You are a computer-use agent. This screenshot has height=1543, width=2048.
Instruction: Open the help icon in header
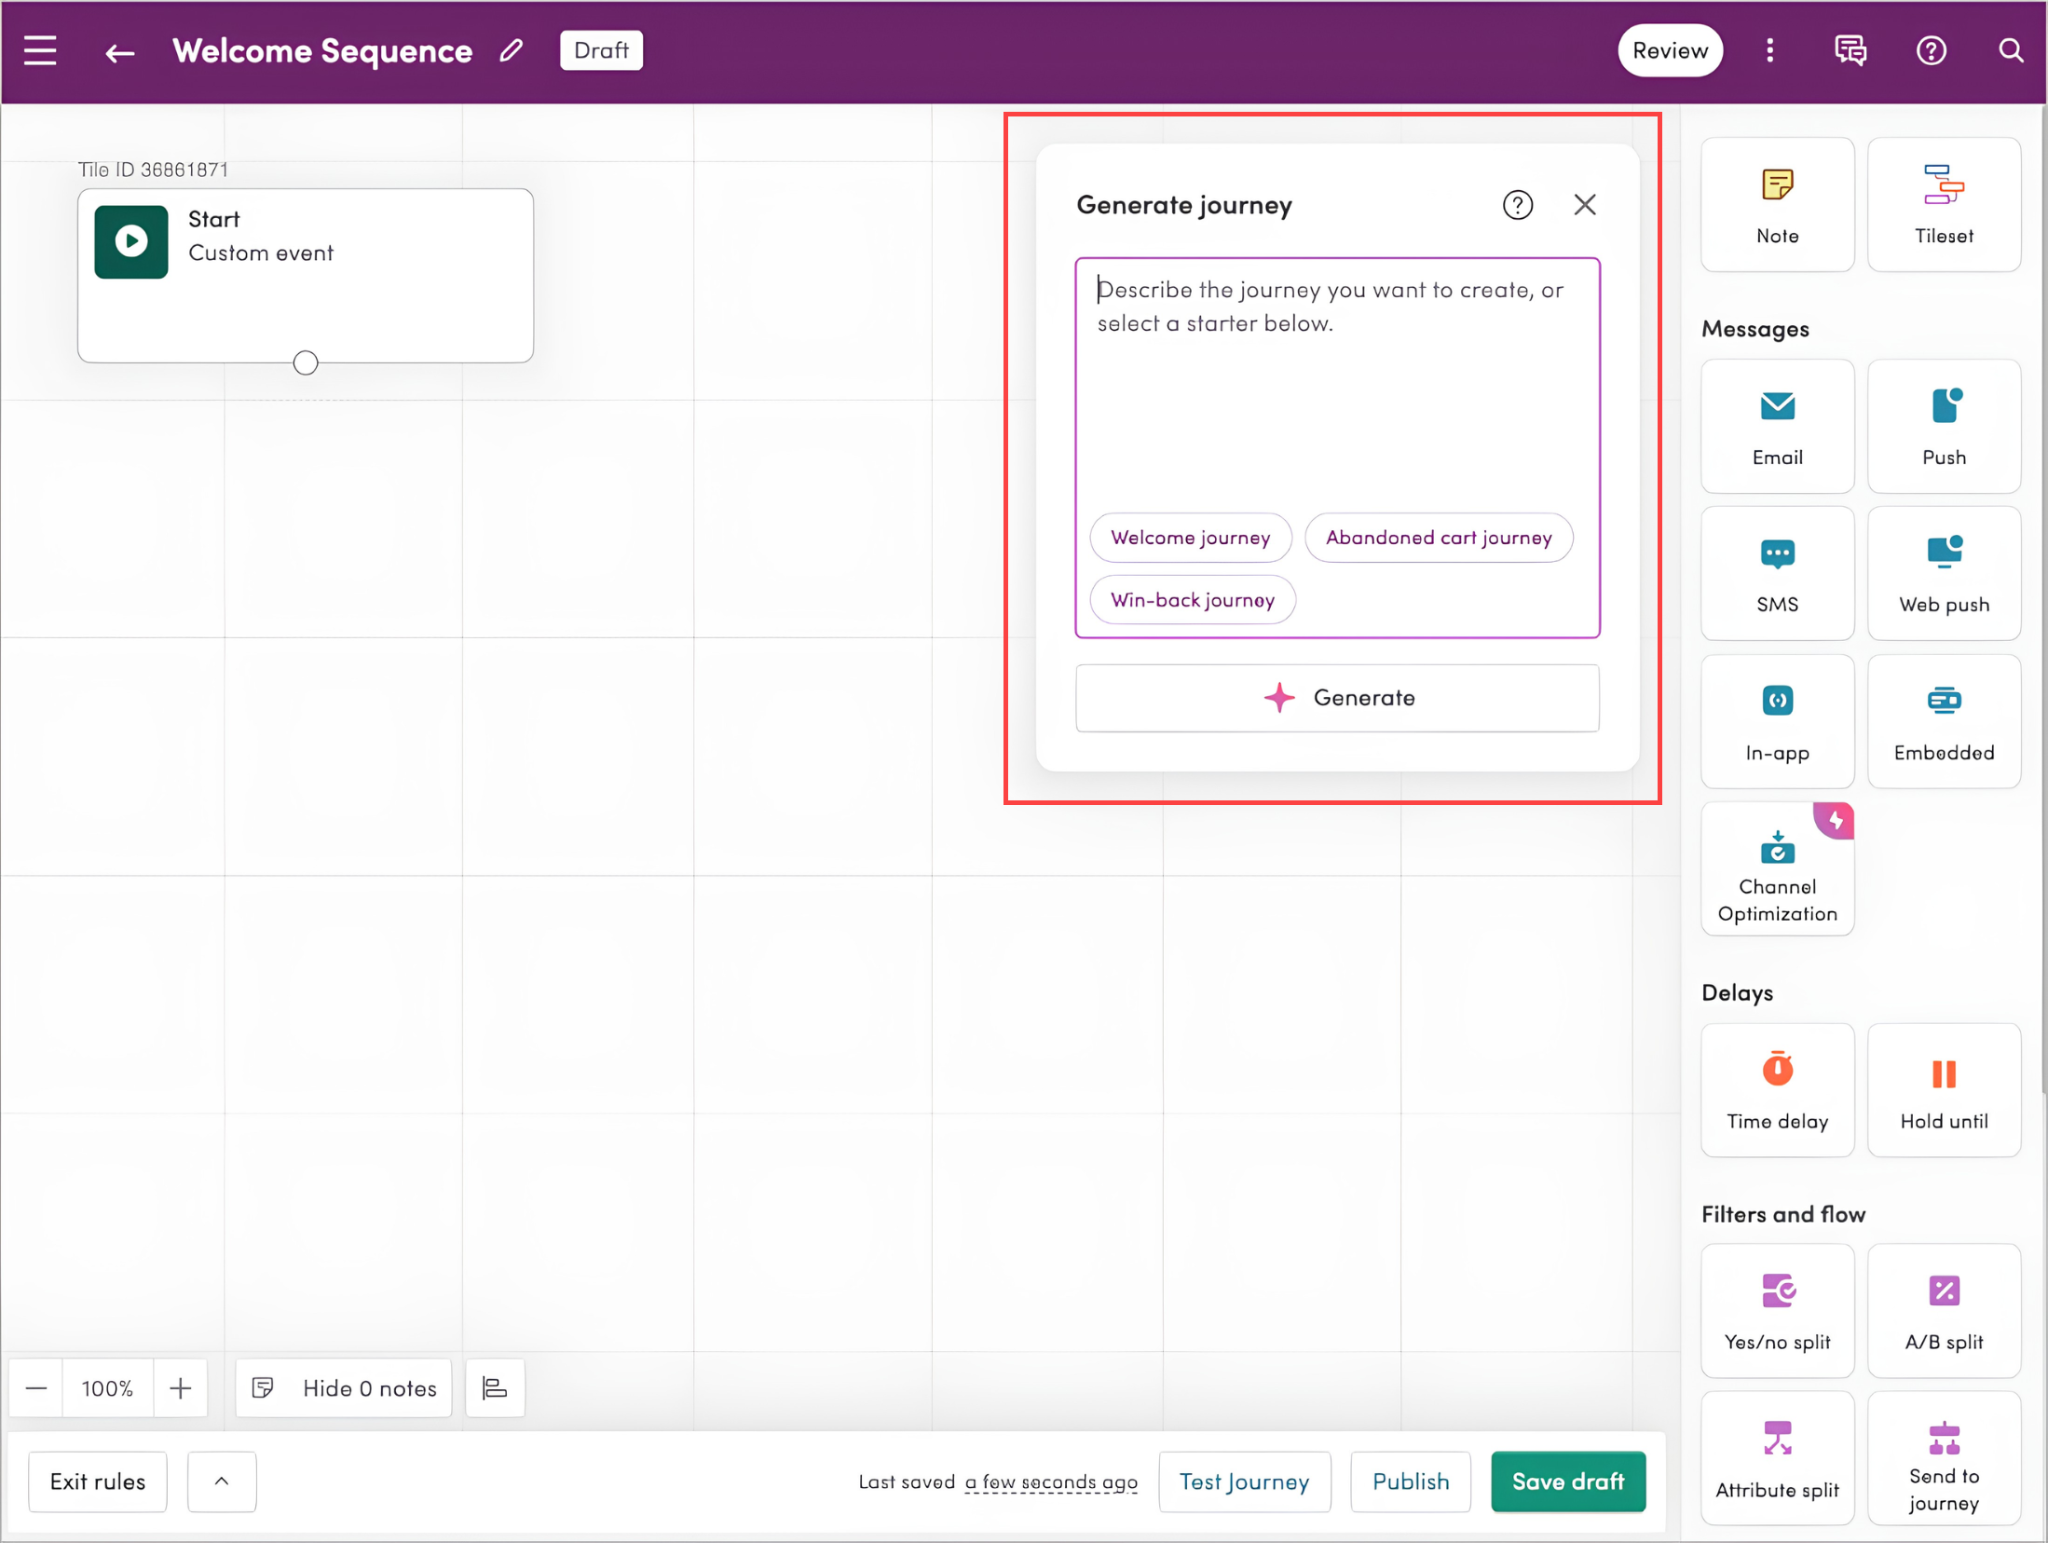point(1931,50)
